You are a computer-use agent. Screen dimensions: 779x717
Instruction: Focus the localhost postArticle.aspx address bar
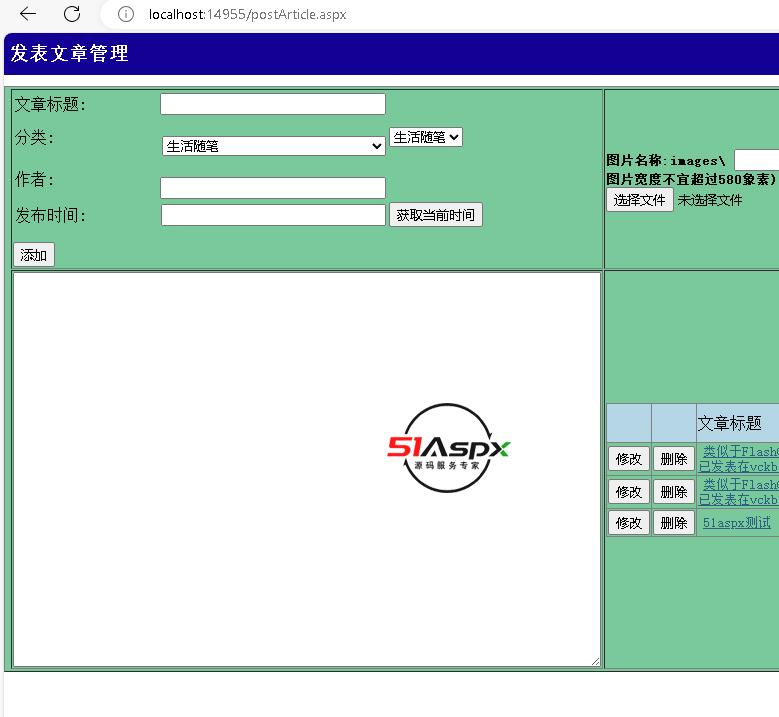coord(247,14)
